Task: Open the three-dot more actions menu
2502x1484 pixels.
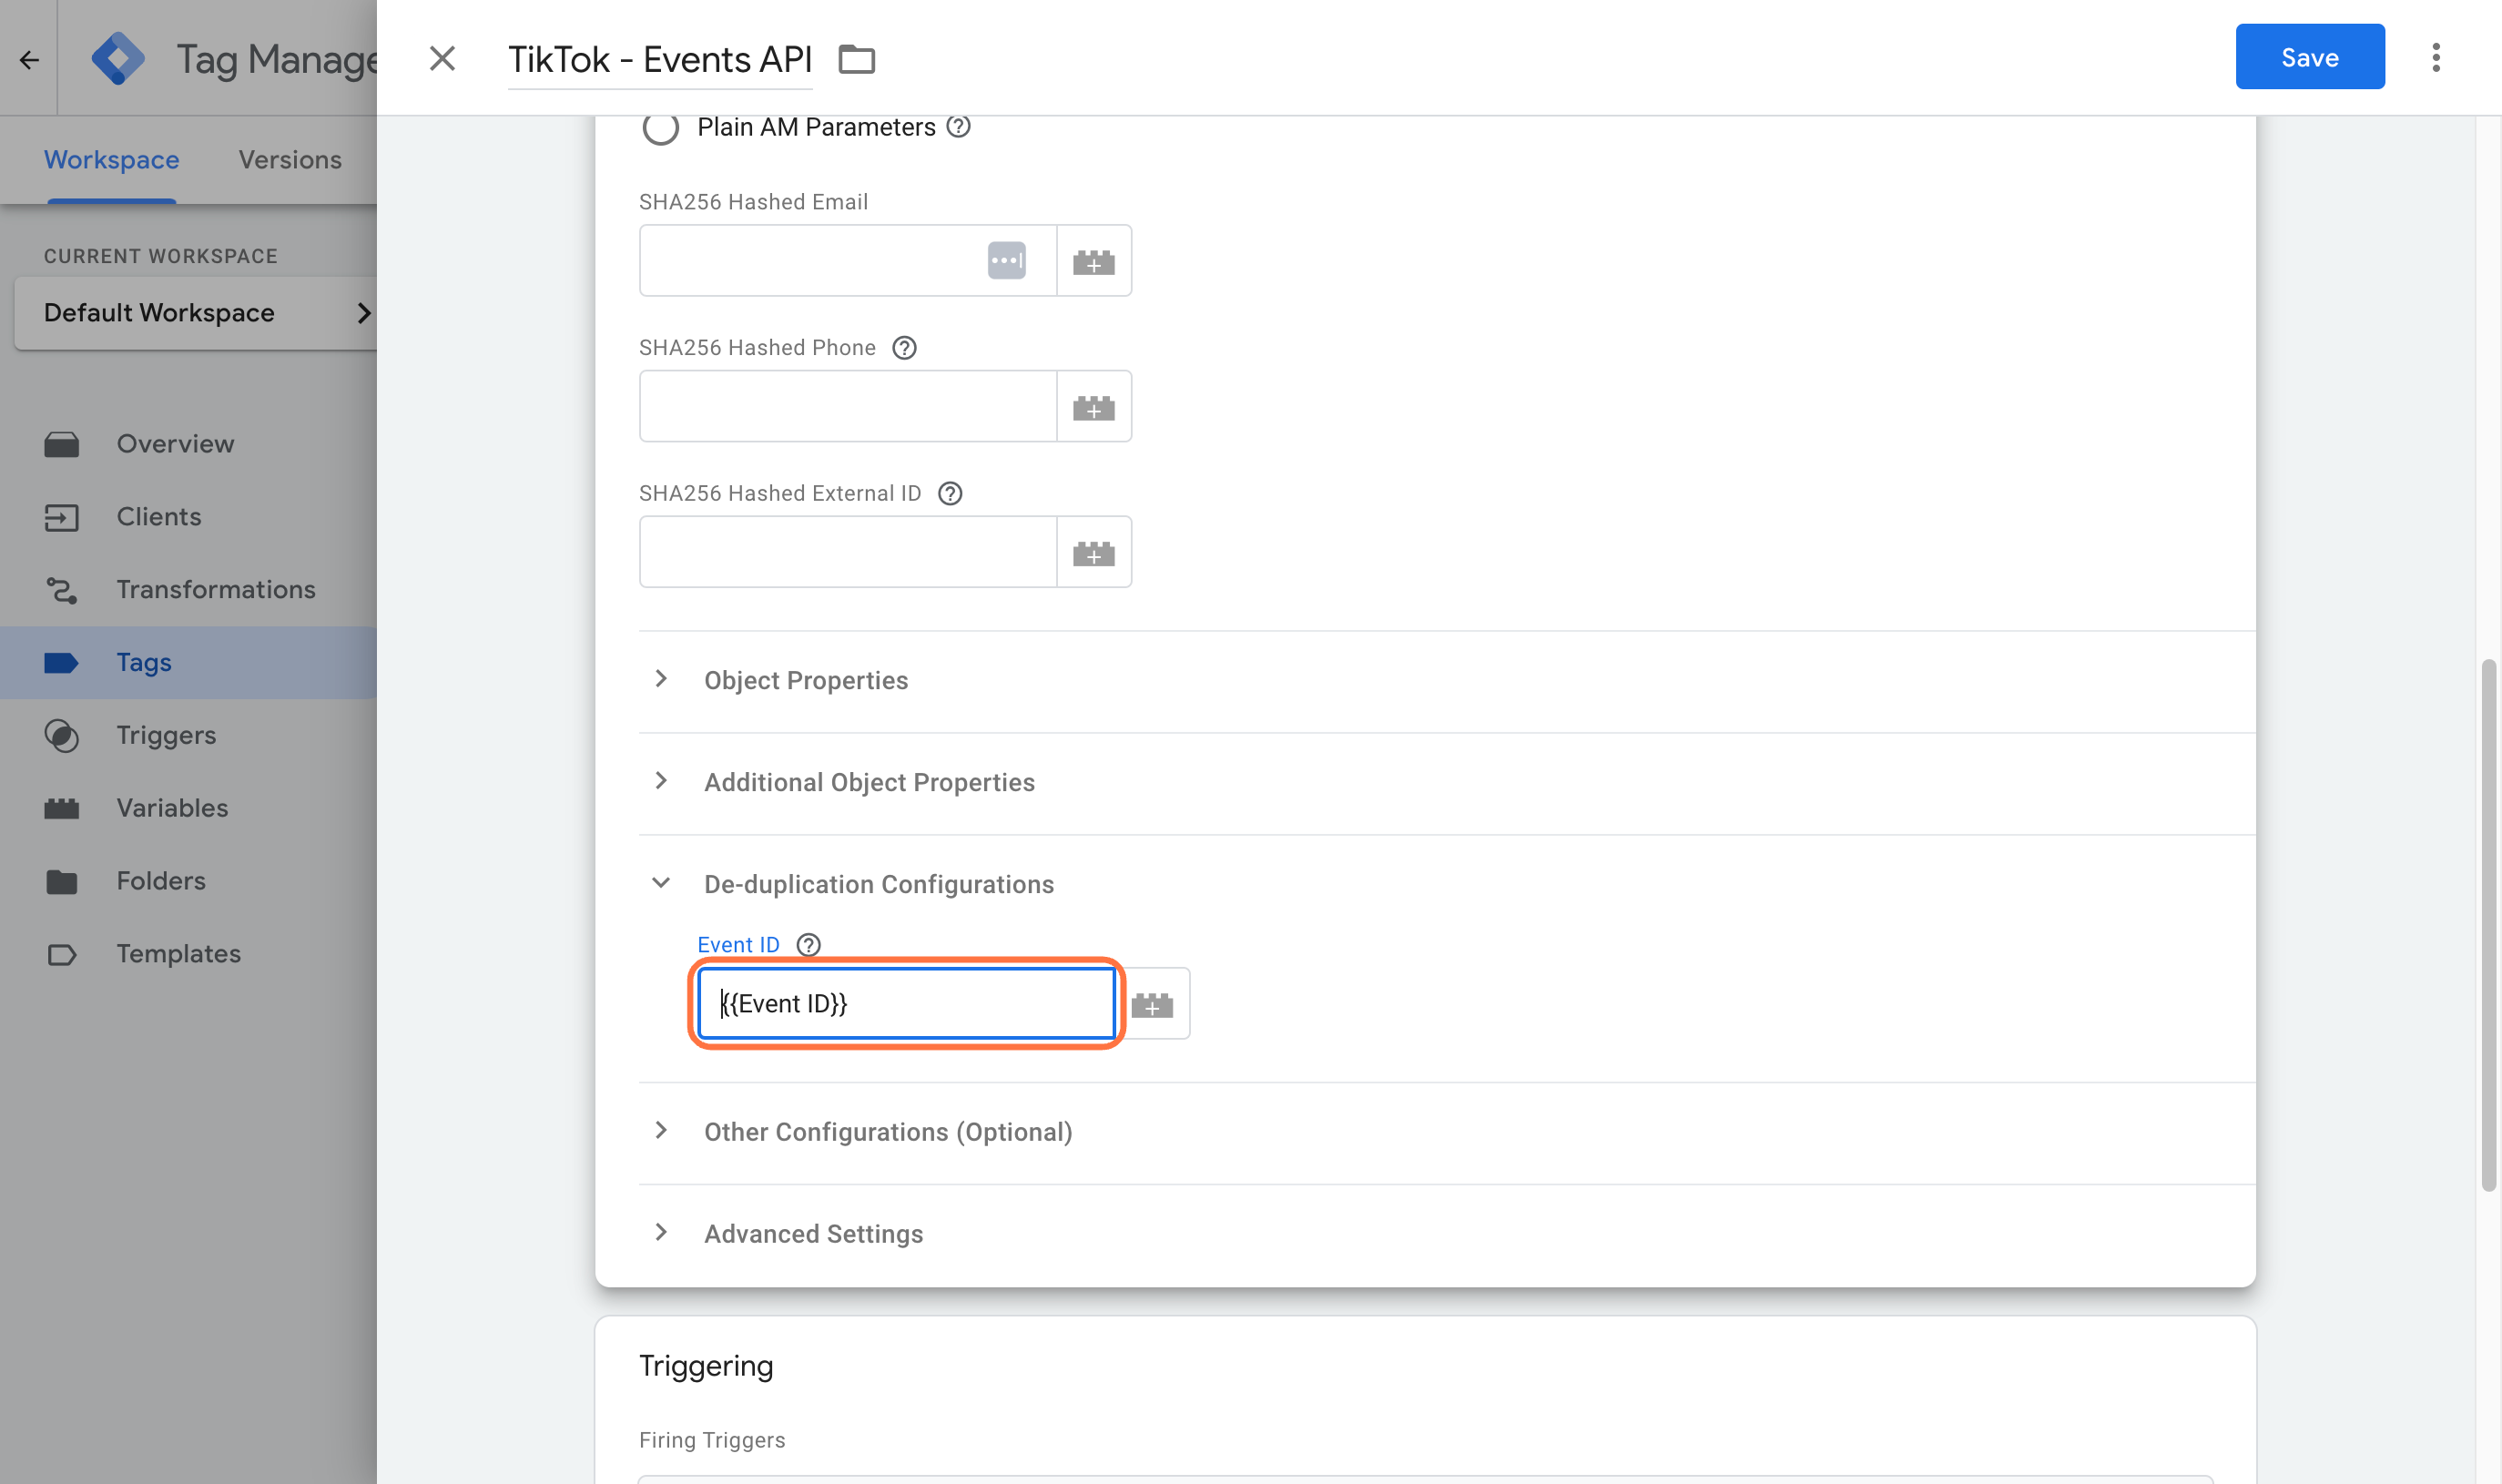Action: pos(2436,57)
